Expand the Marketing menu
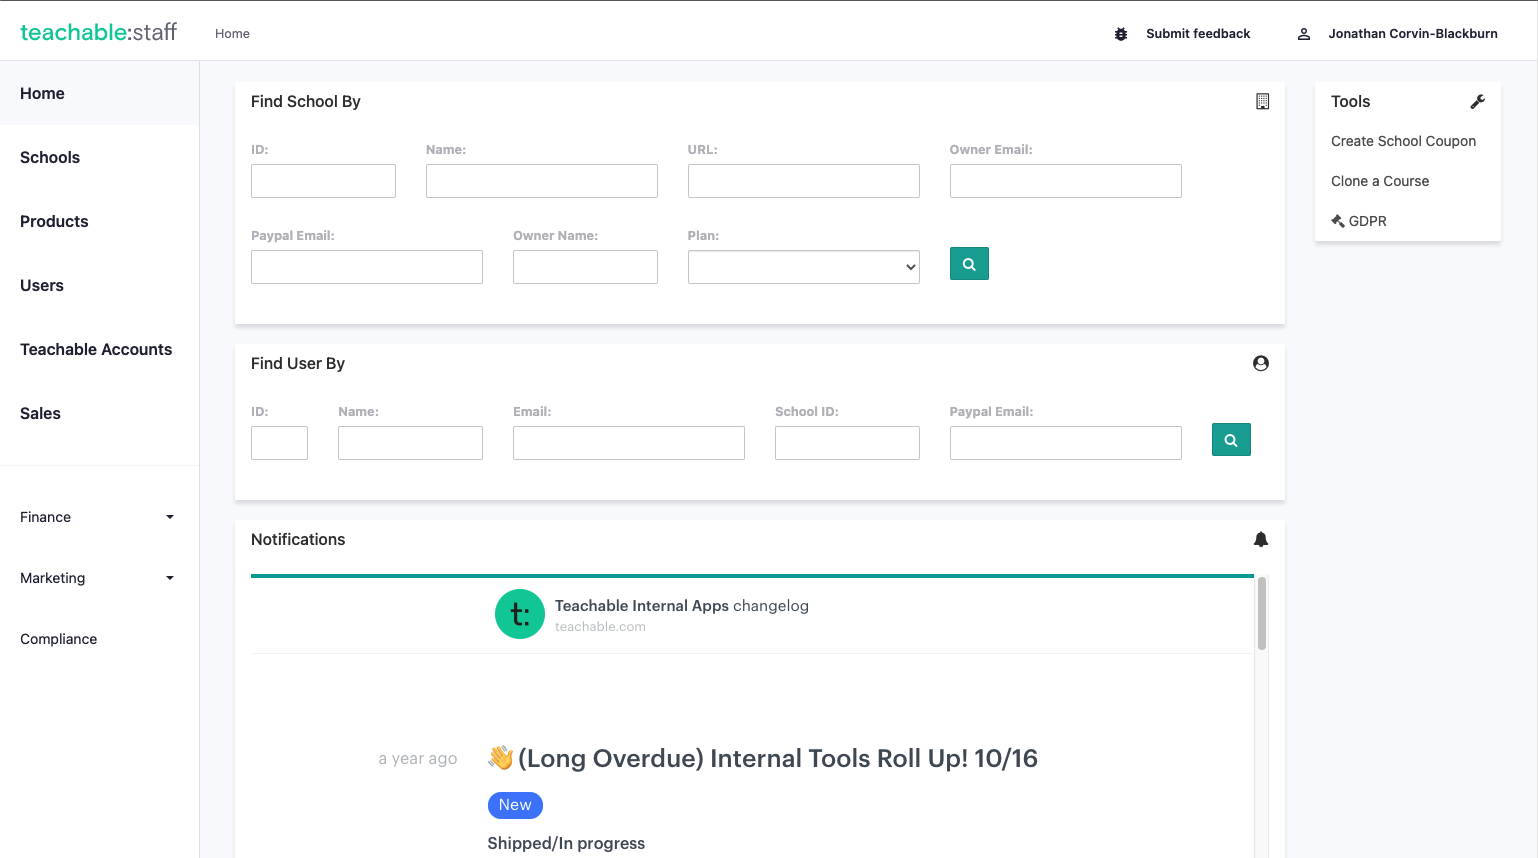This screenshot has width=1538, height=858. pyautogui.click(x=99, y=578)
